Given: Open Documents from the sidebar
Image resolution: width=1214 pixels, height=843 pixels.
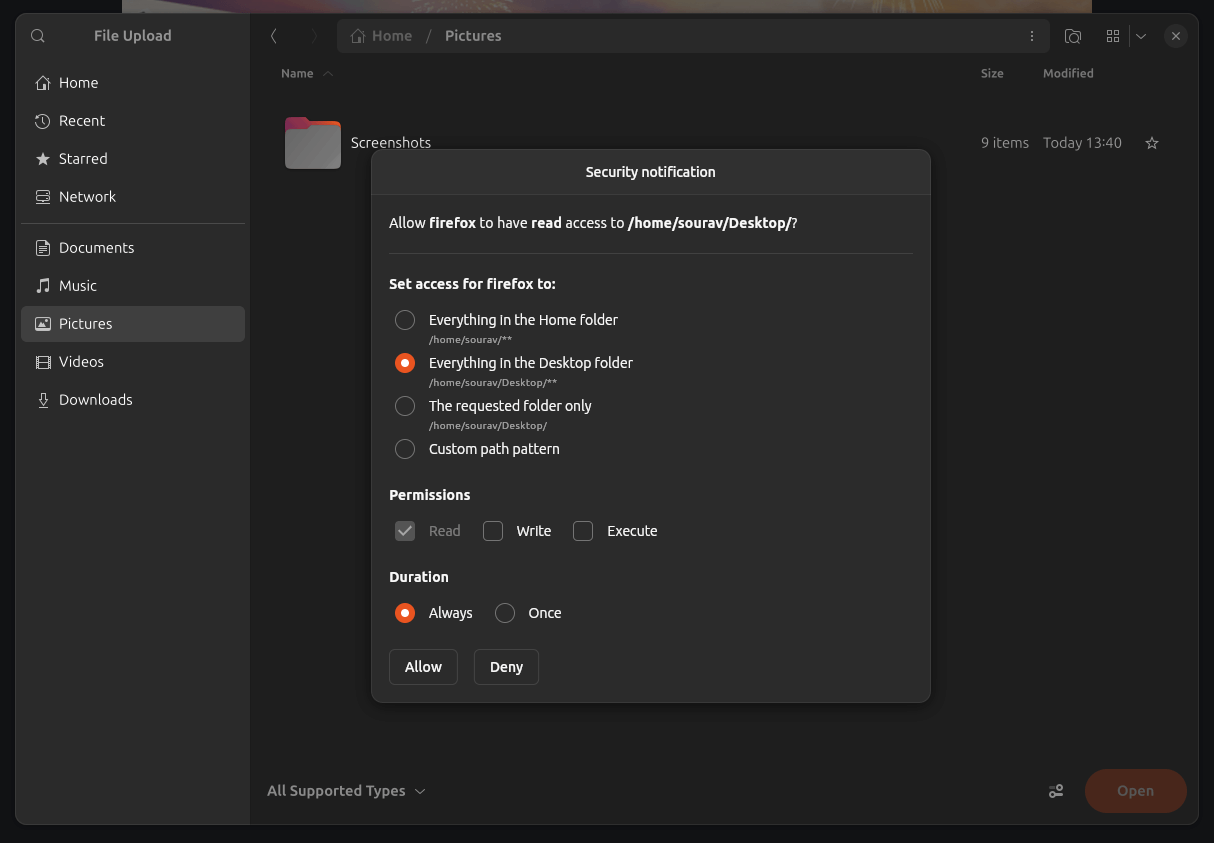Looking at the screenshot, I should point(96,247).
